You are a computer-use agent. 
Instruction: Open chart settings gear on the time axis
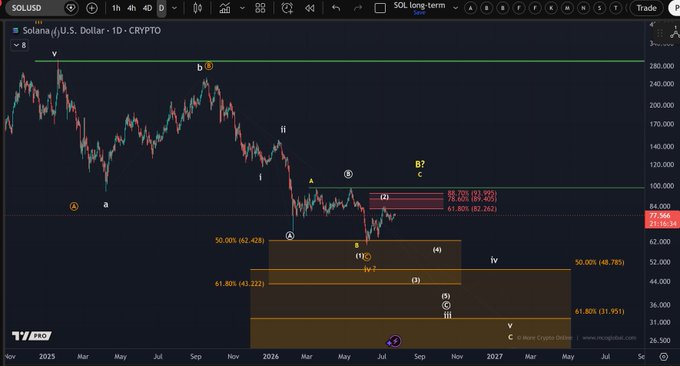click(664, 356)
